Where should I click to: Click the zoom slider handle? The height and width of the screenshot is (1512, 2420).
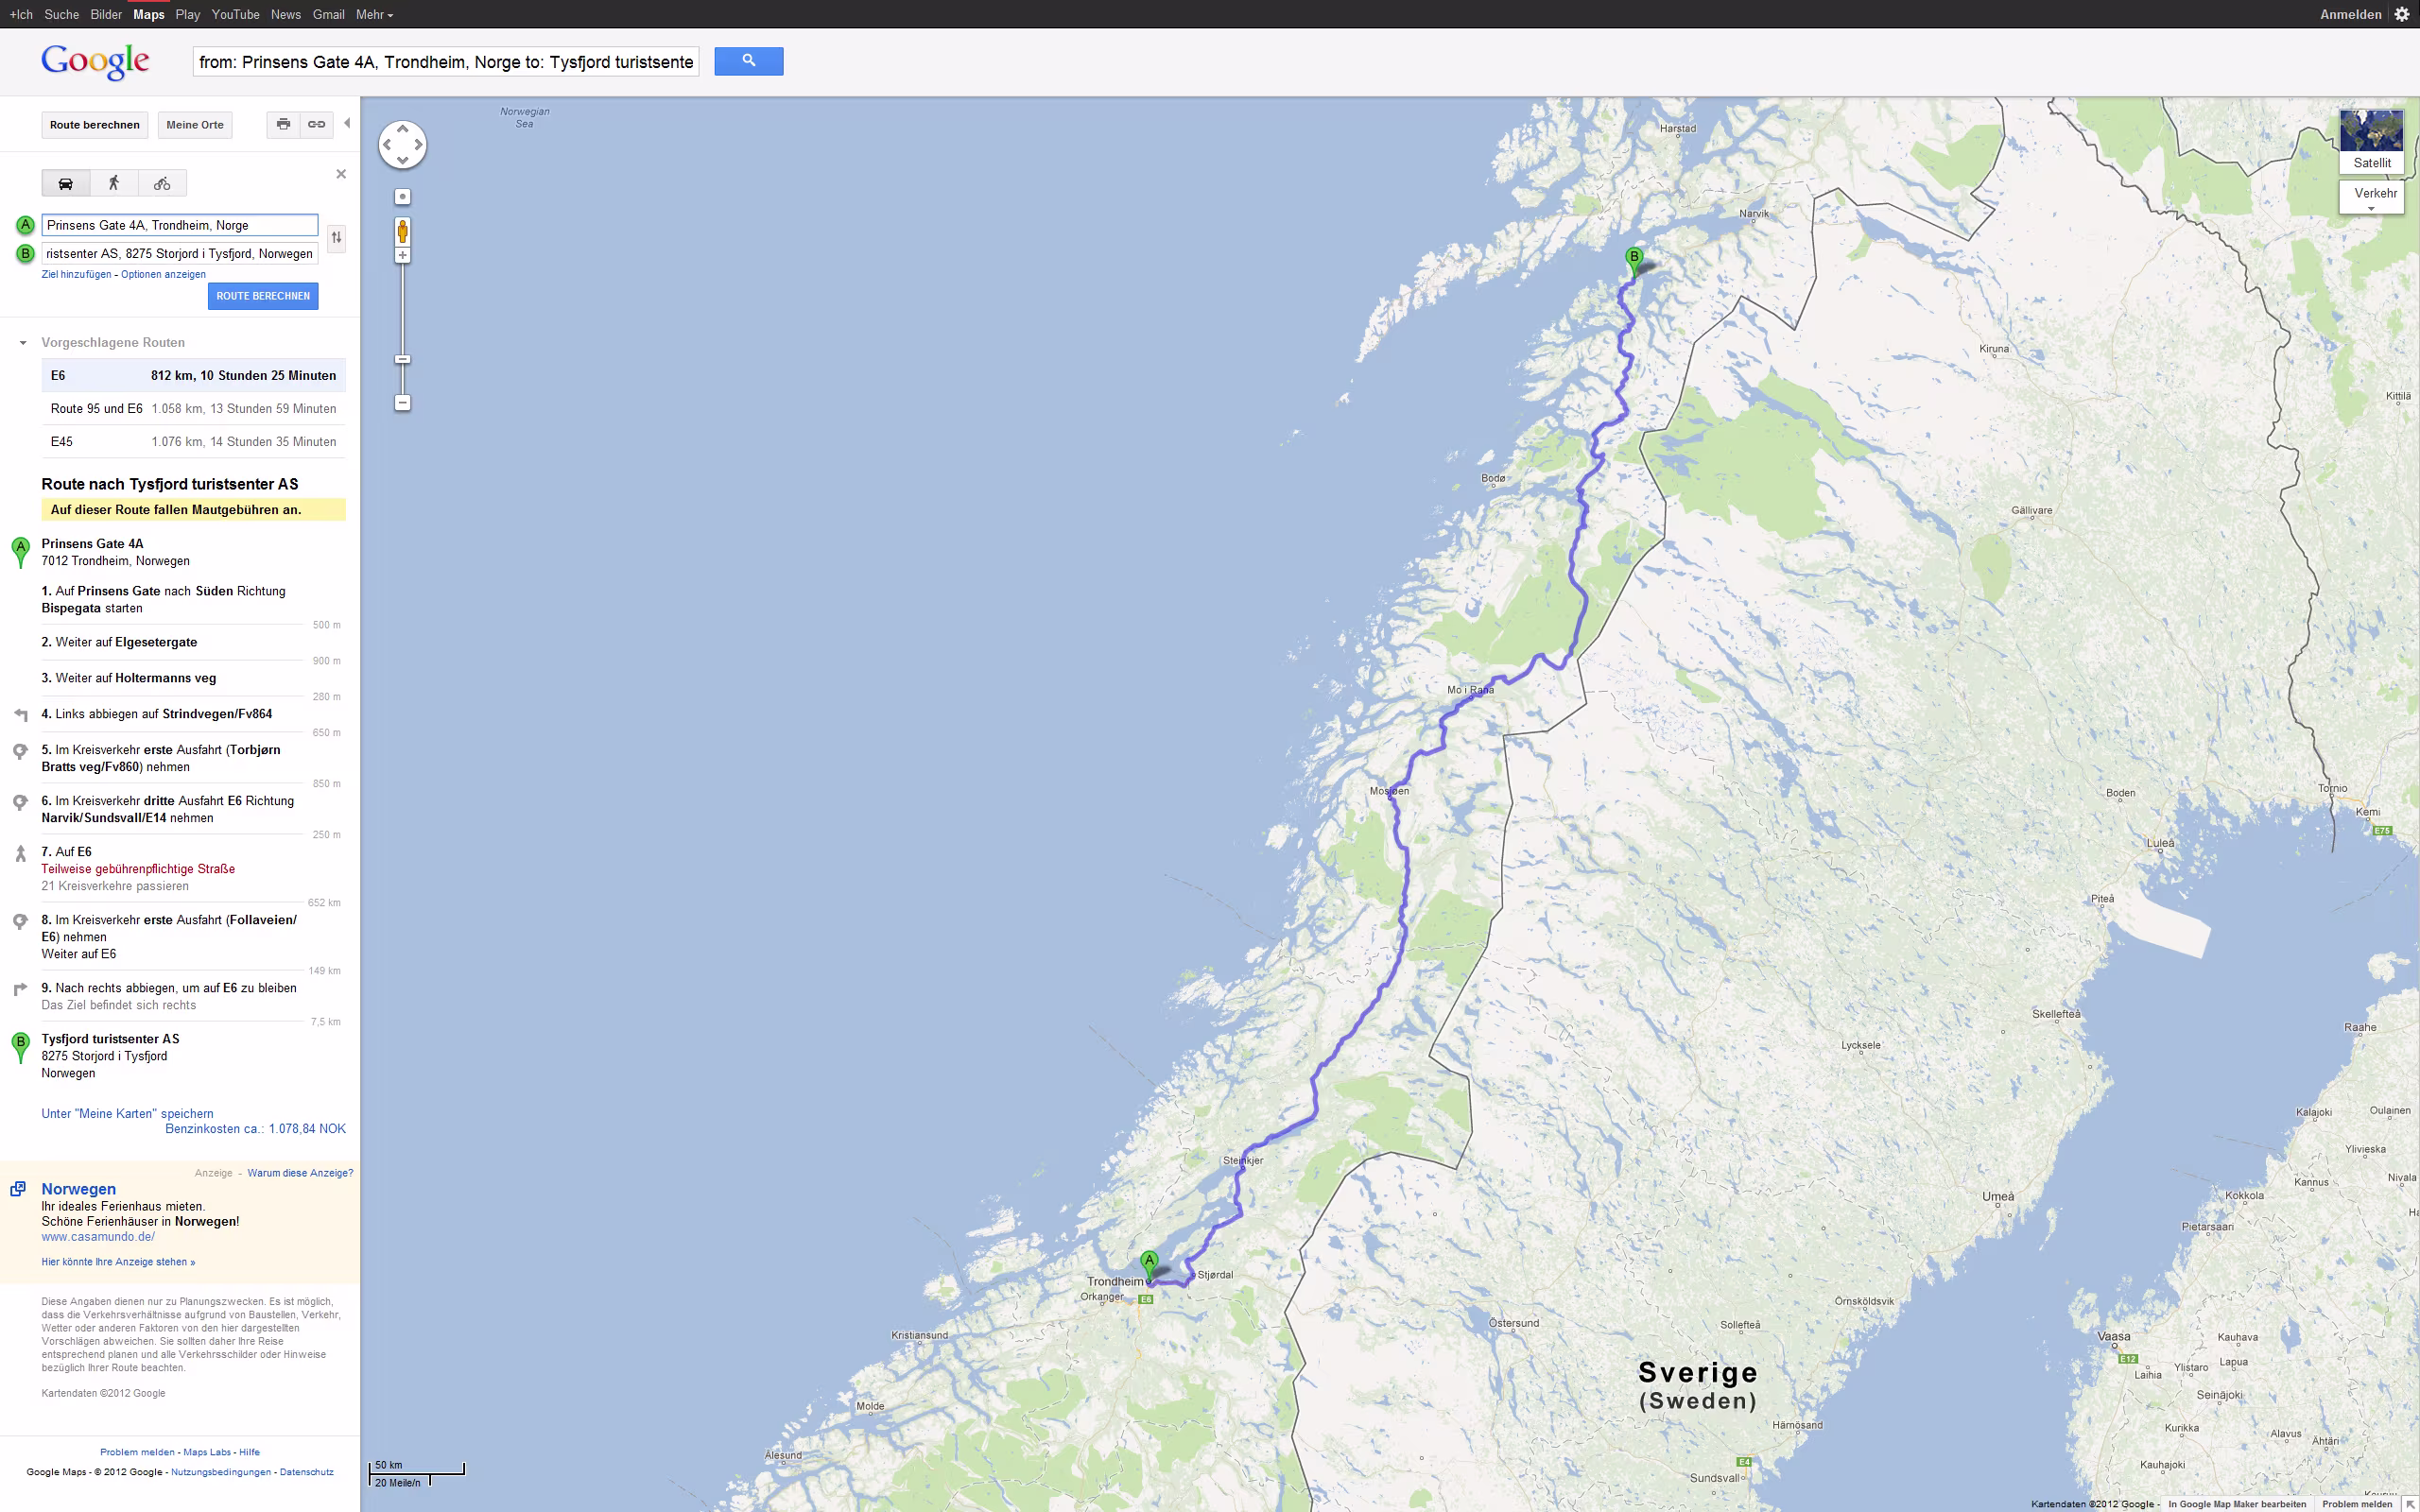[402, 359]
